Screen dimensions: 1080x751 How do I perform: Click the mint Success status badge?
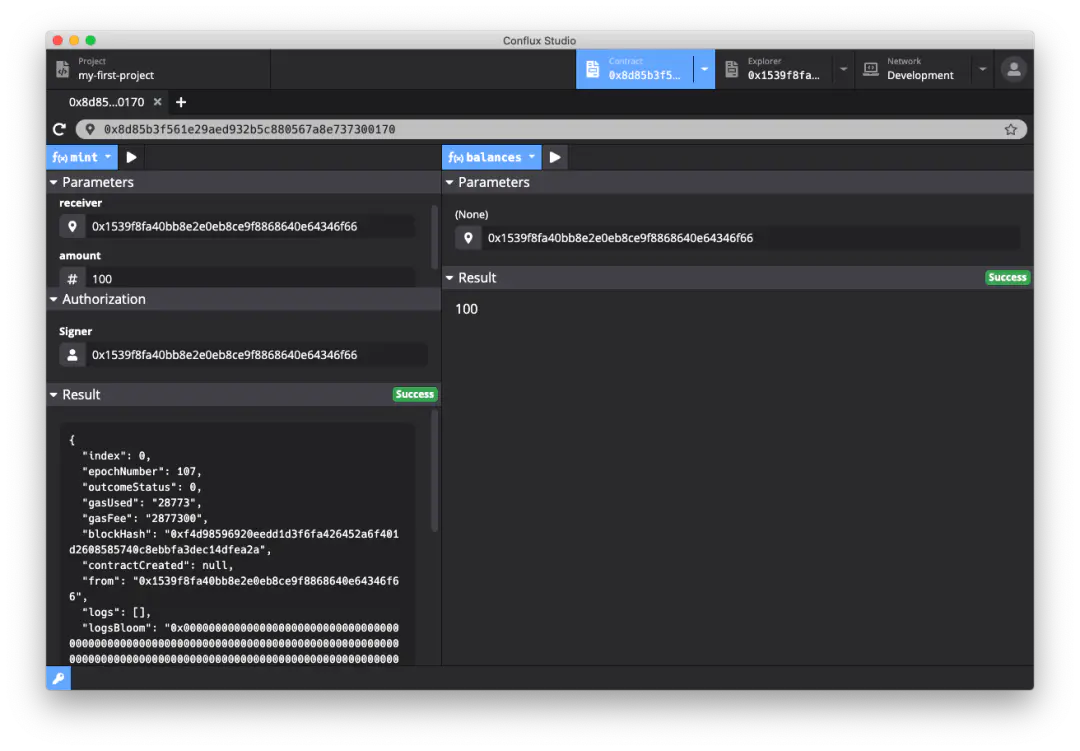coord(415,394)
